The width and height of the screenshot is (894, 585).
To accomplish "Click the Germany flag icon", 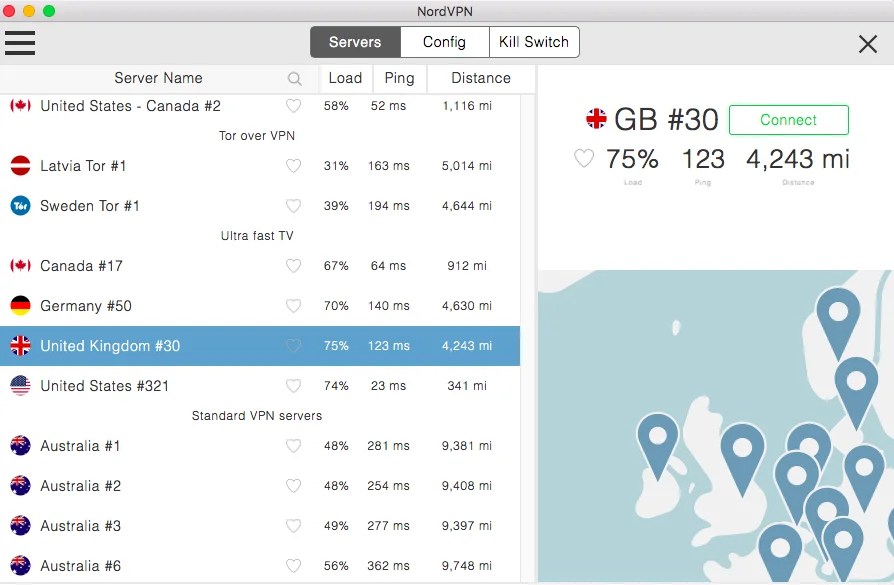I will click(21, 306).
